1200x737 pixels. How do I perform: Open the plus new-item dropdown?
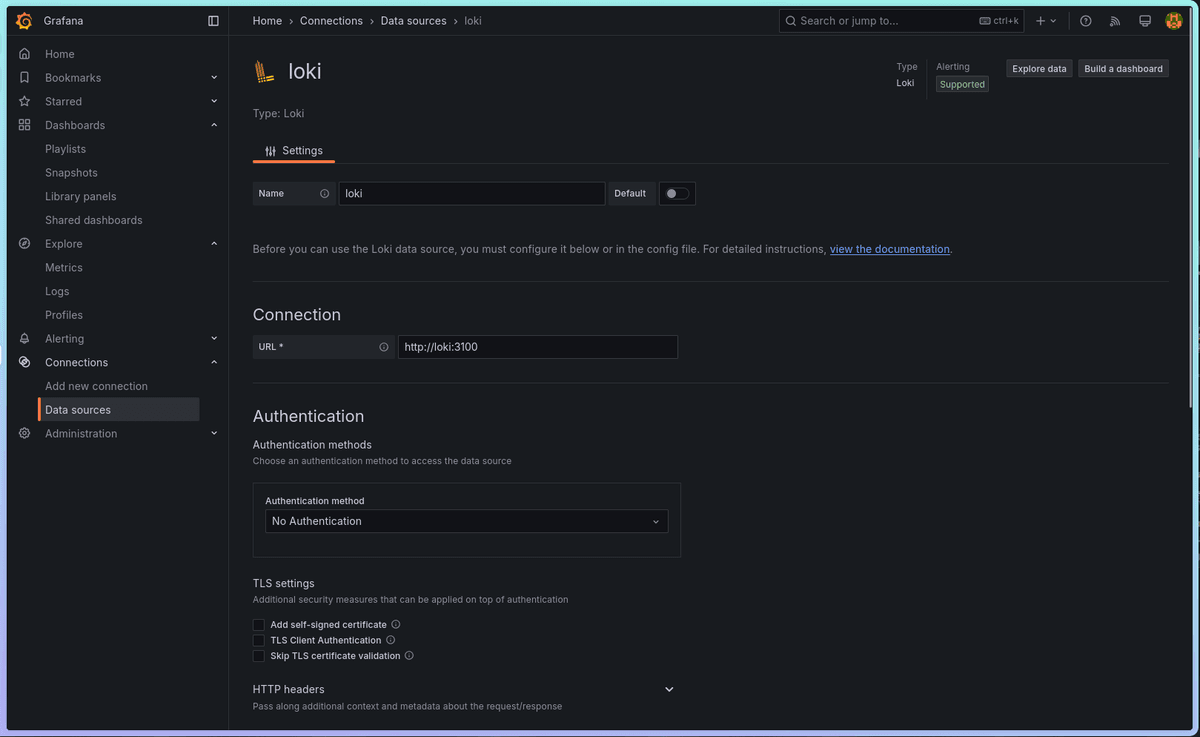[x=1046, y=20]
